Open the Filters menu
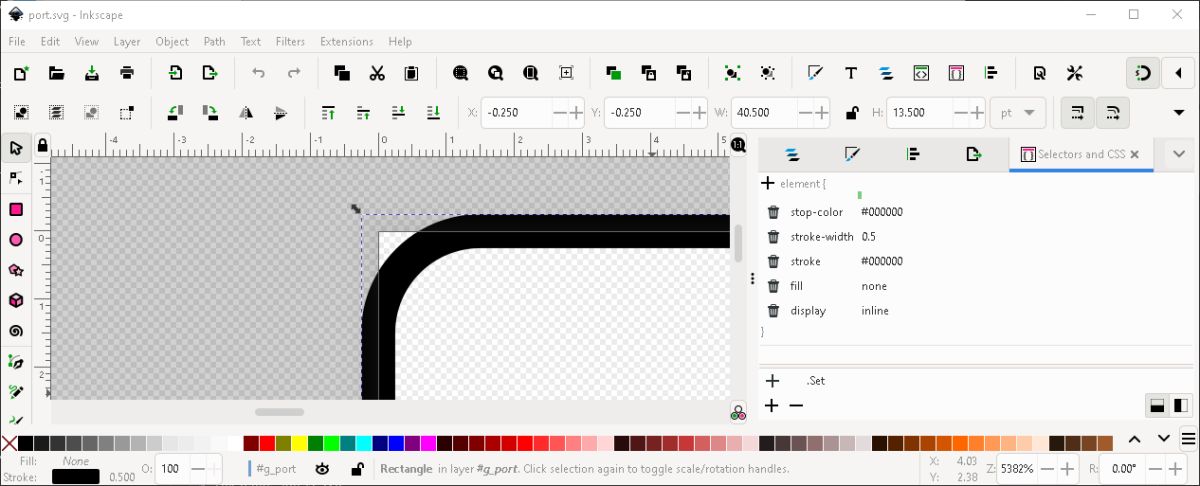Viewport: 1200px width, 486px height. (290, 41)
